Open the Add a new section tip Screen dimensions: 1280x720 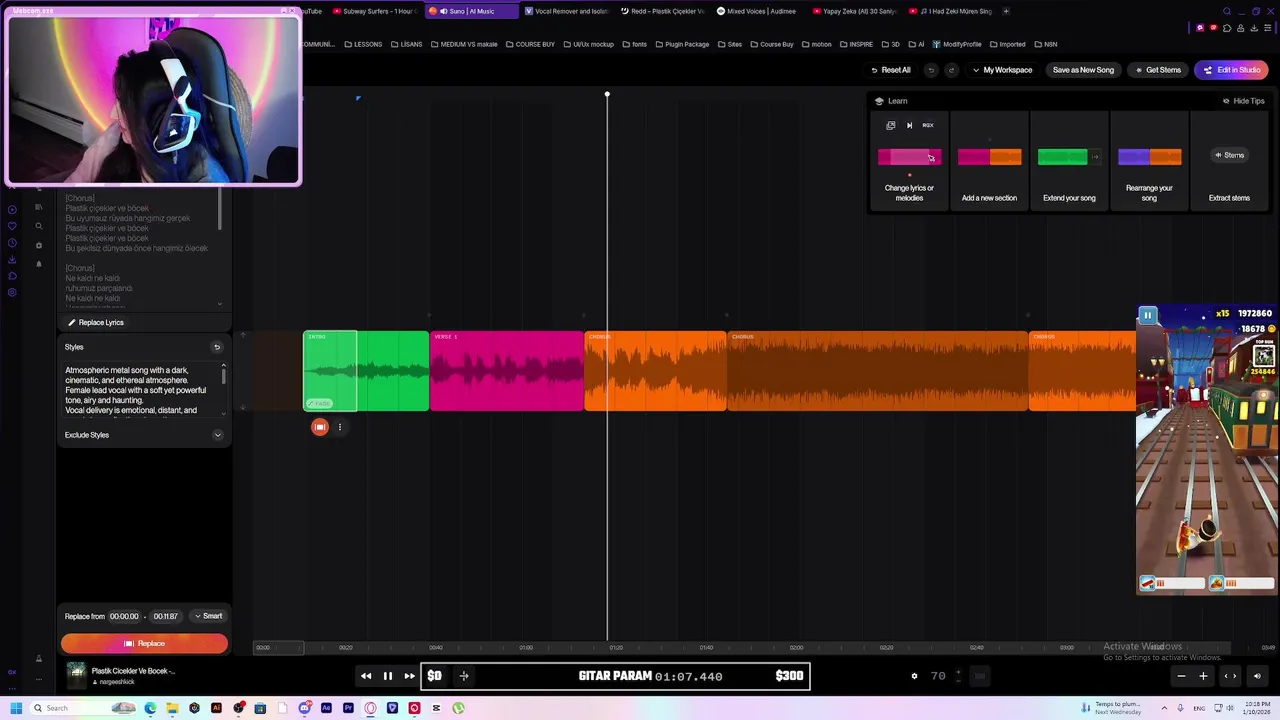[x=989, y=160]
